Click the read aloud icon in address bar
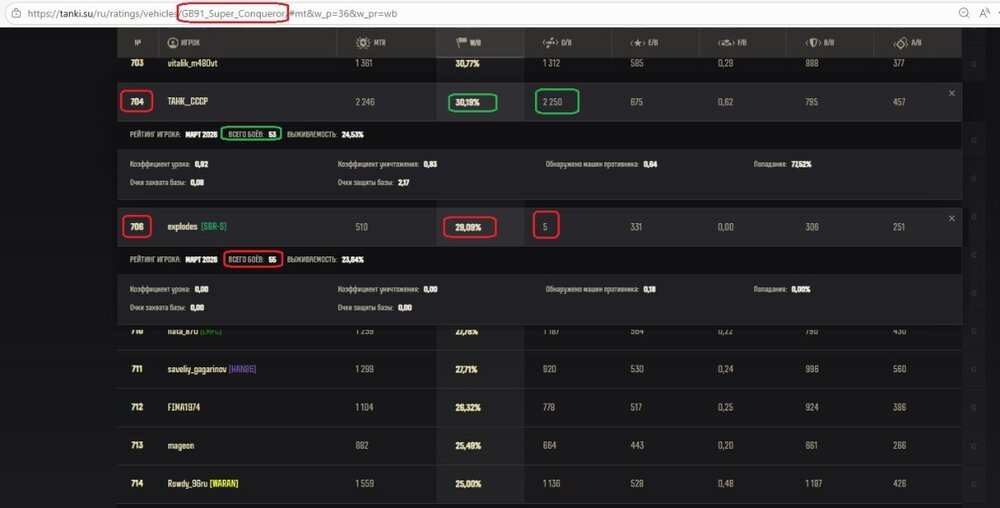 [x=985, y=13]
